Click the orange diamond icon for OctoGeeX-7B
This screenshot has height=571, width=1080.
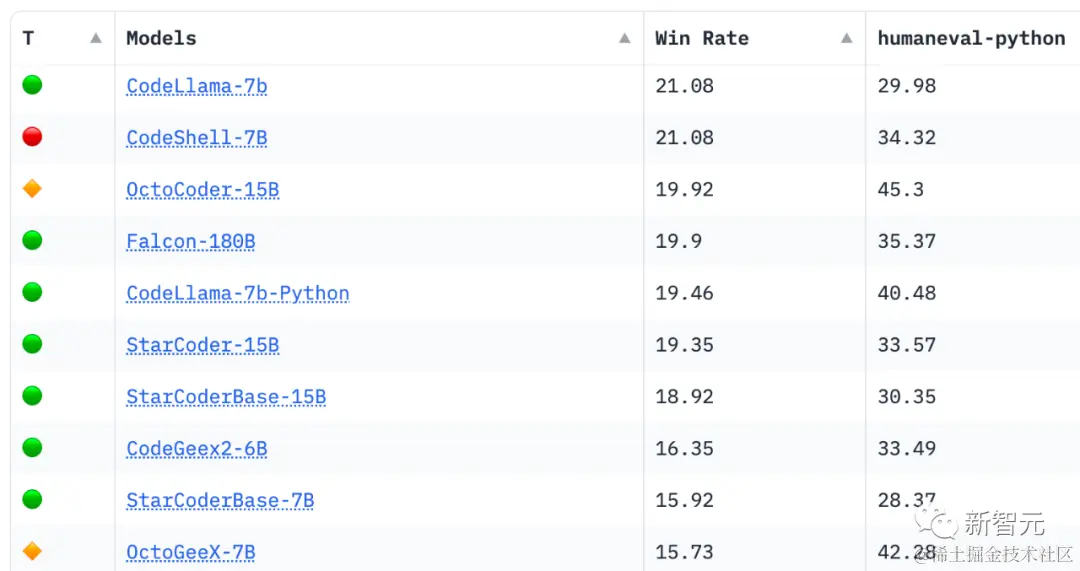32,551
